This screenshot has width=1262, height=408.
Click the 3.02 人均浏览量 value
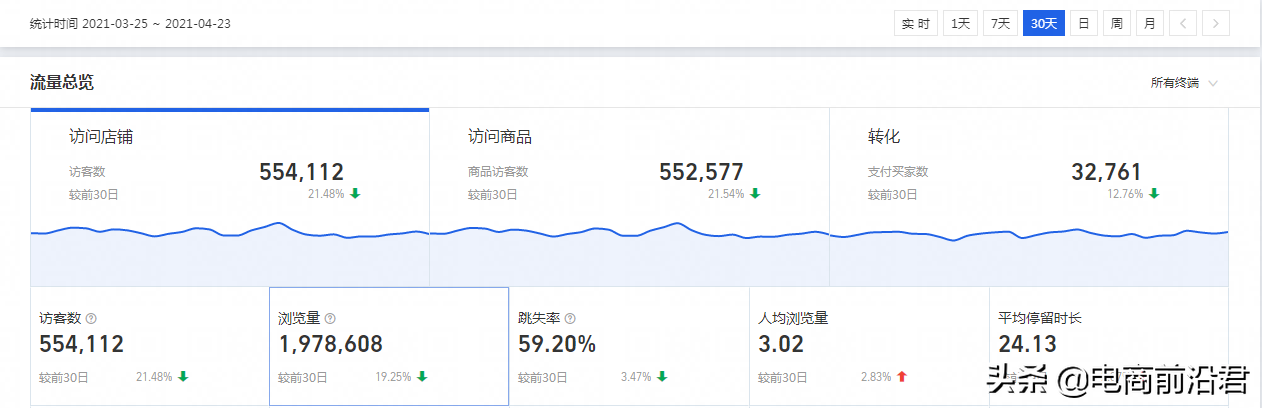(781, 345)
